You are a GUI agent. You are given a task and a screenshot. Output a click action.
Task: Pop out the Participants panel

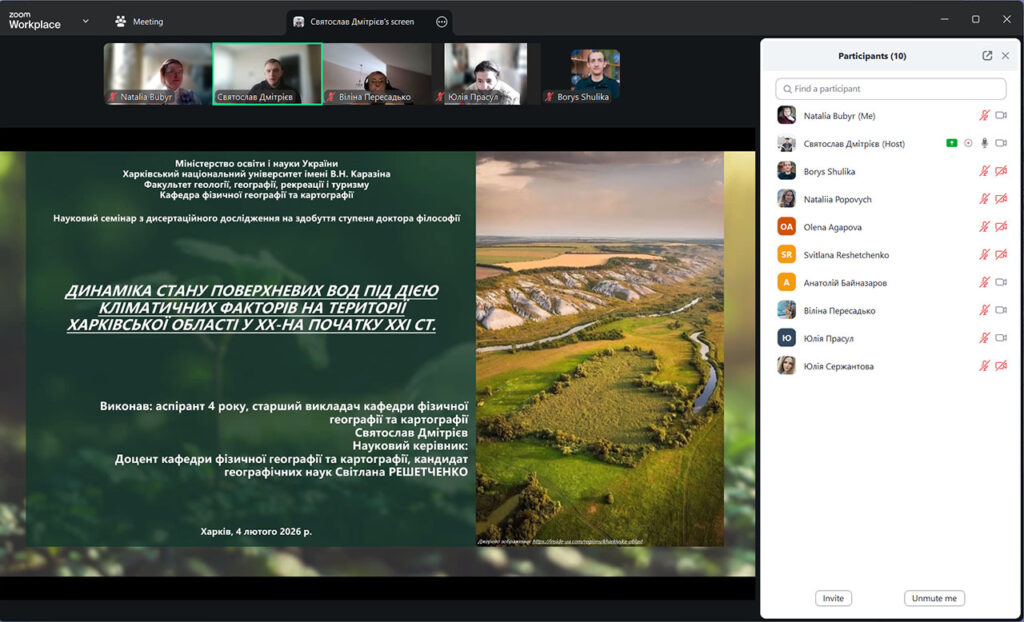pyautogui.click(x=987, y=56)
